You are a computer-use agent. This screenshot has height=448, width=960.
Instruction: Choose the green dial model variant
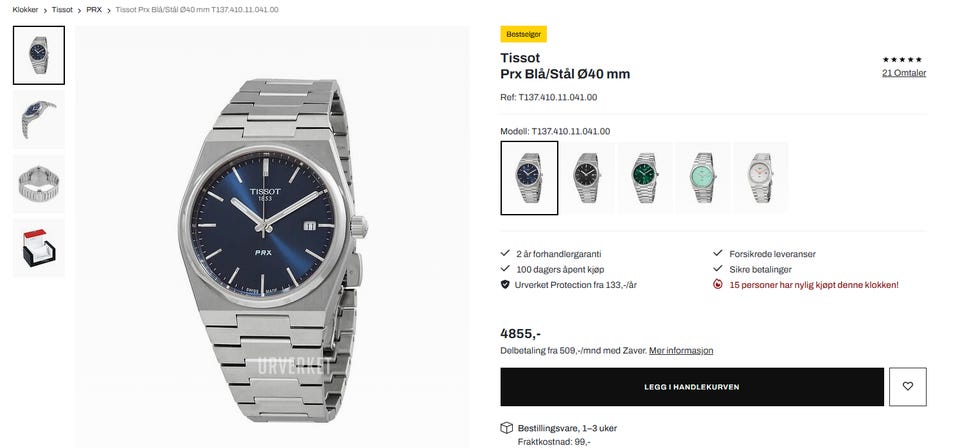click(645, 178)
